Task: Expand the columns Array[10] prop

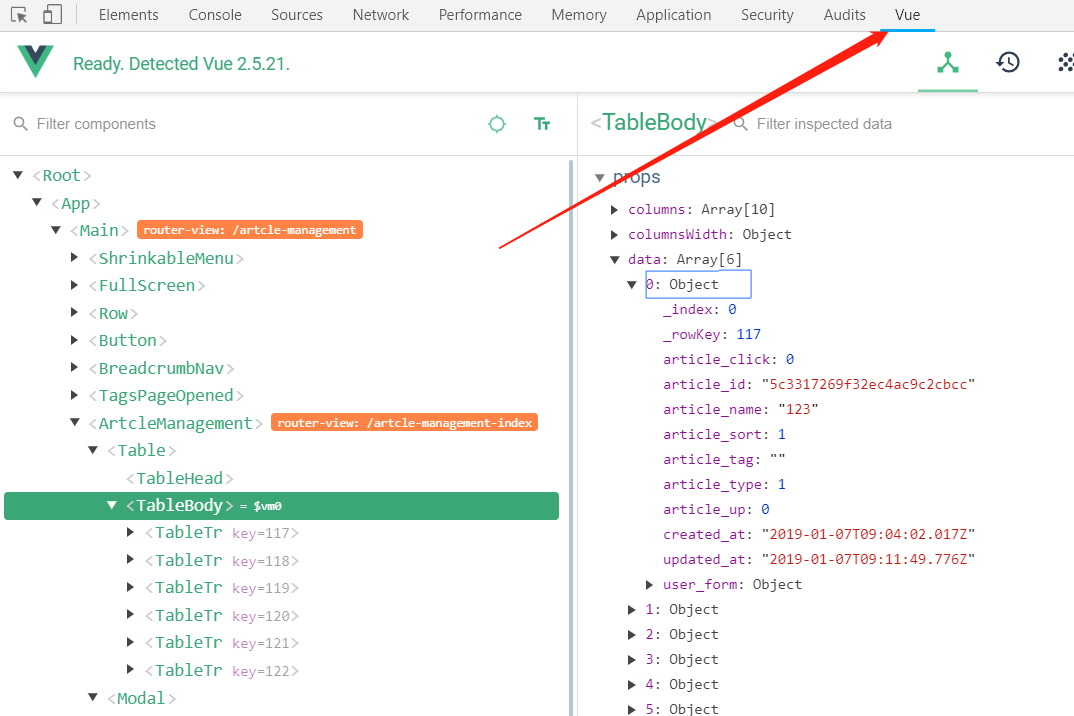Action: (614, 210)
